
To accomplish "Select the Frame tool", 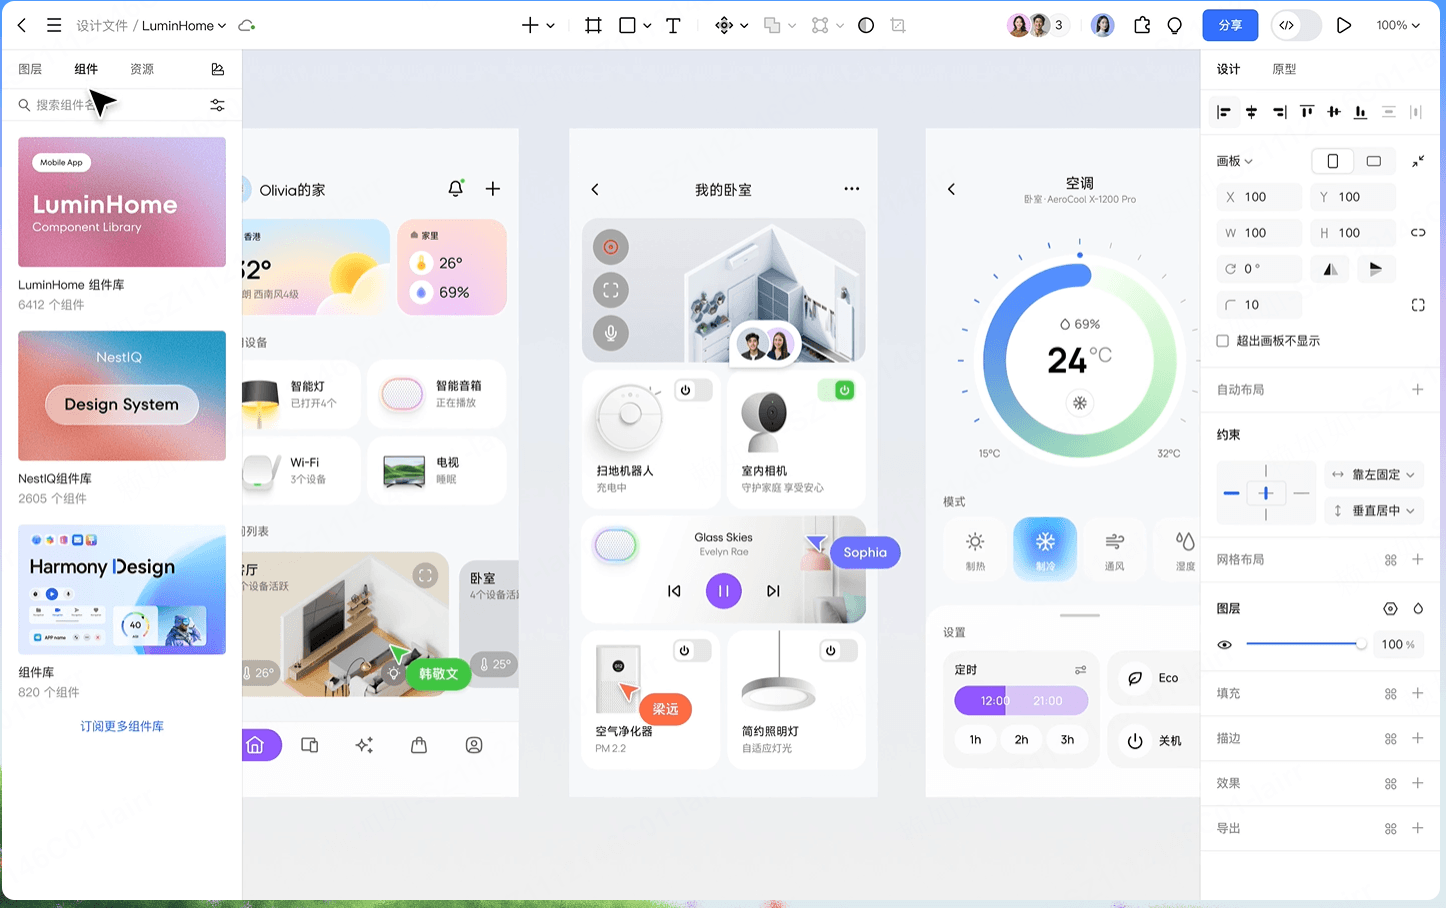I will tap(593, 25).
